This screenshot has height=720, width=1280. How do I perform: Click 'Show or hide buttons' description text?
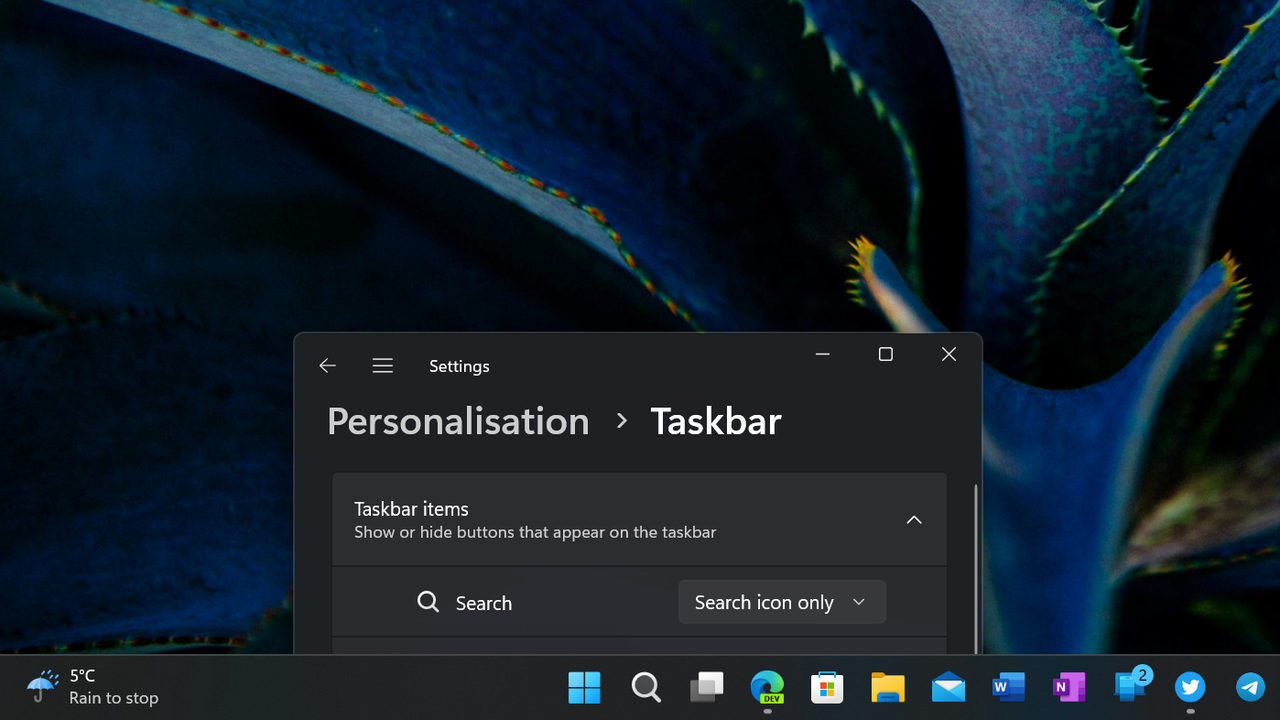point(535,532)
